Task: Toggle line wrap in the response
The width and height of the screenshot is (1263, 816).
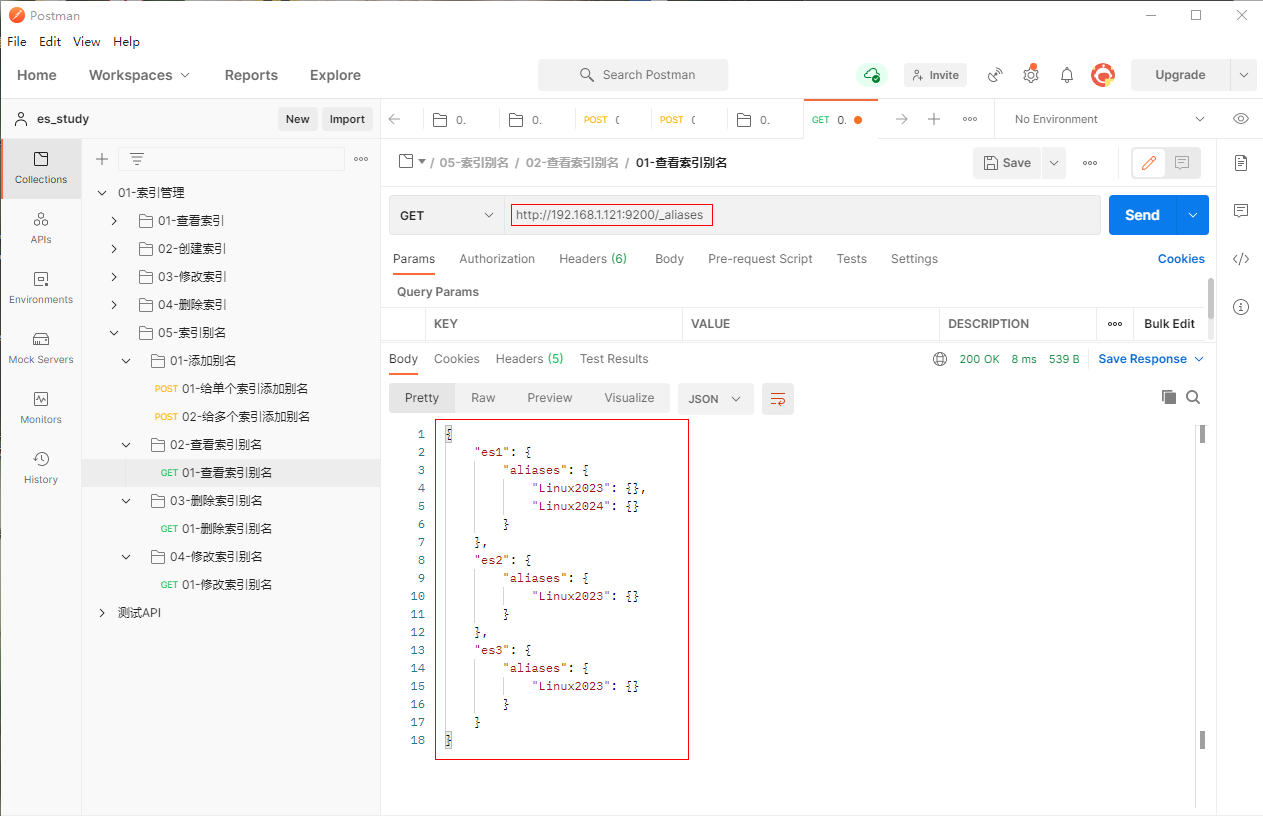Action: 777,399
